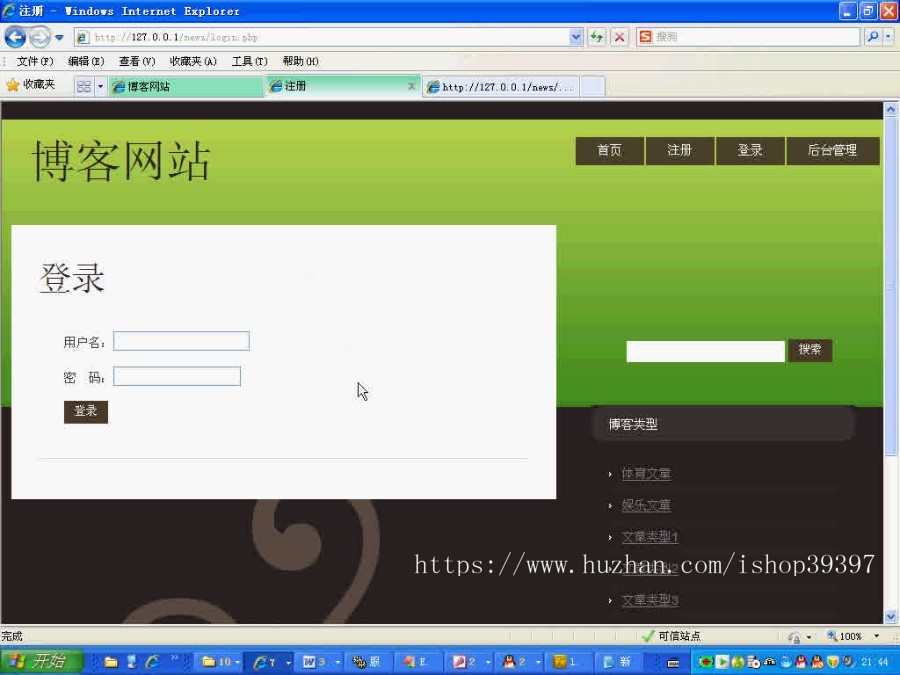Viewport: 900px width, 675px height.
Task: Click the folder icon in Quick Launch
Action: click(111, 662)
